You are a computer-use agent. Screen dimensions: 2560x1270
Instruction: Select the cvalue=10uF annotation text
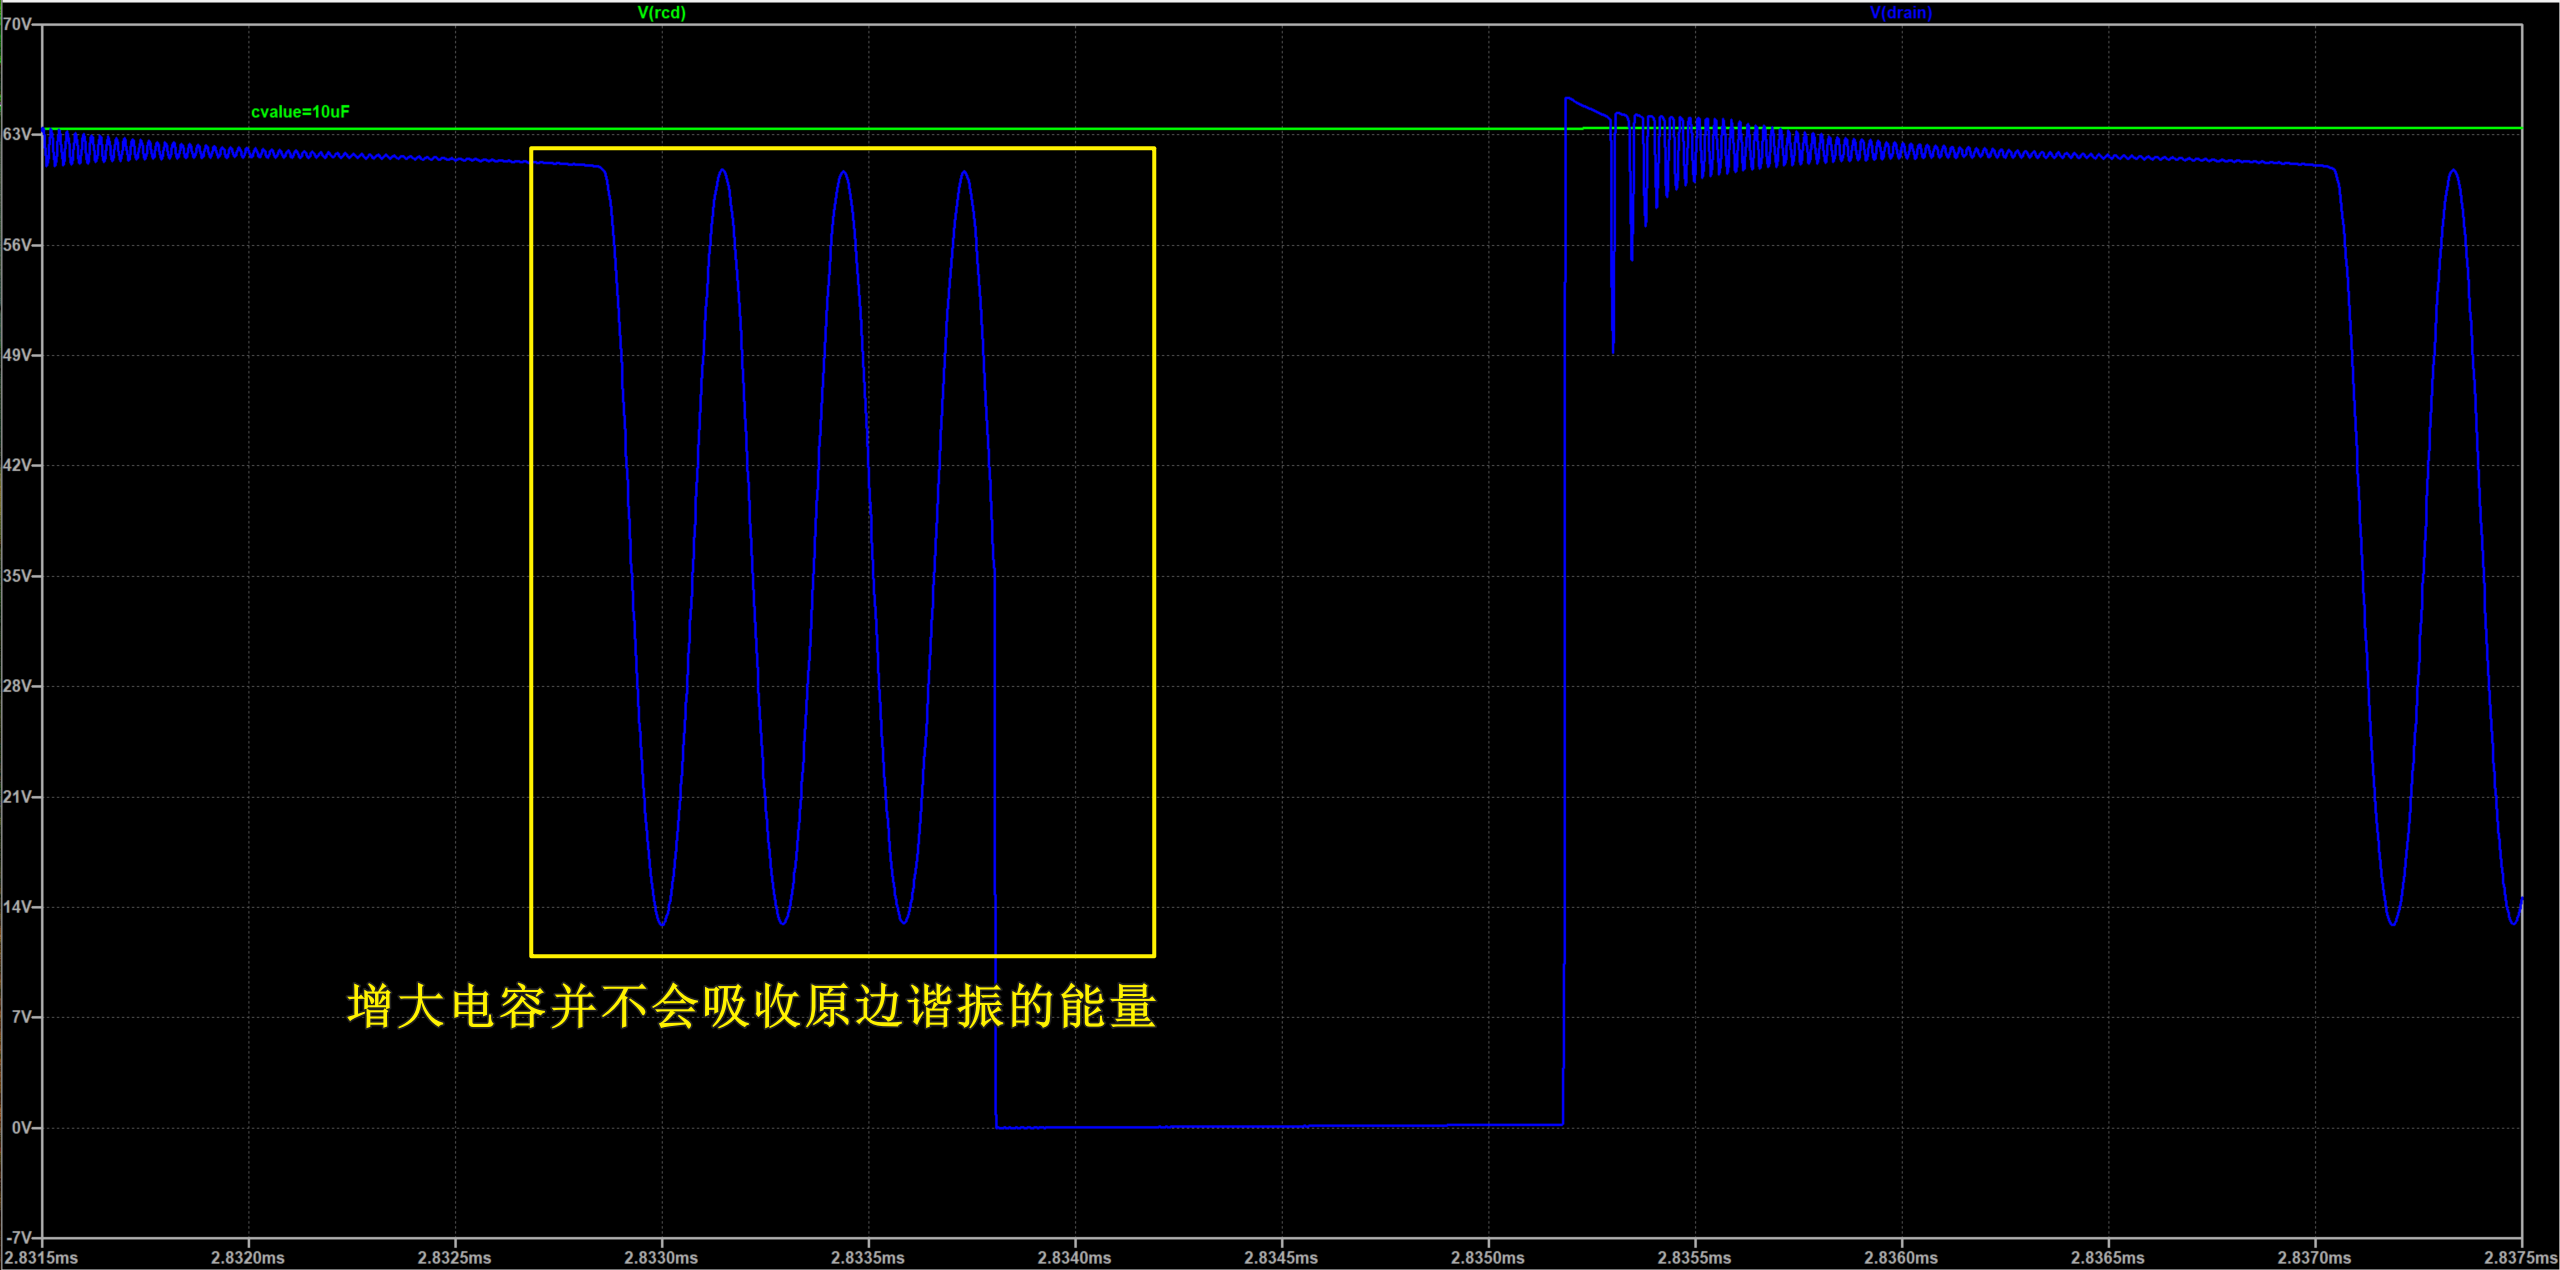coord(300,112)
